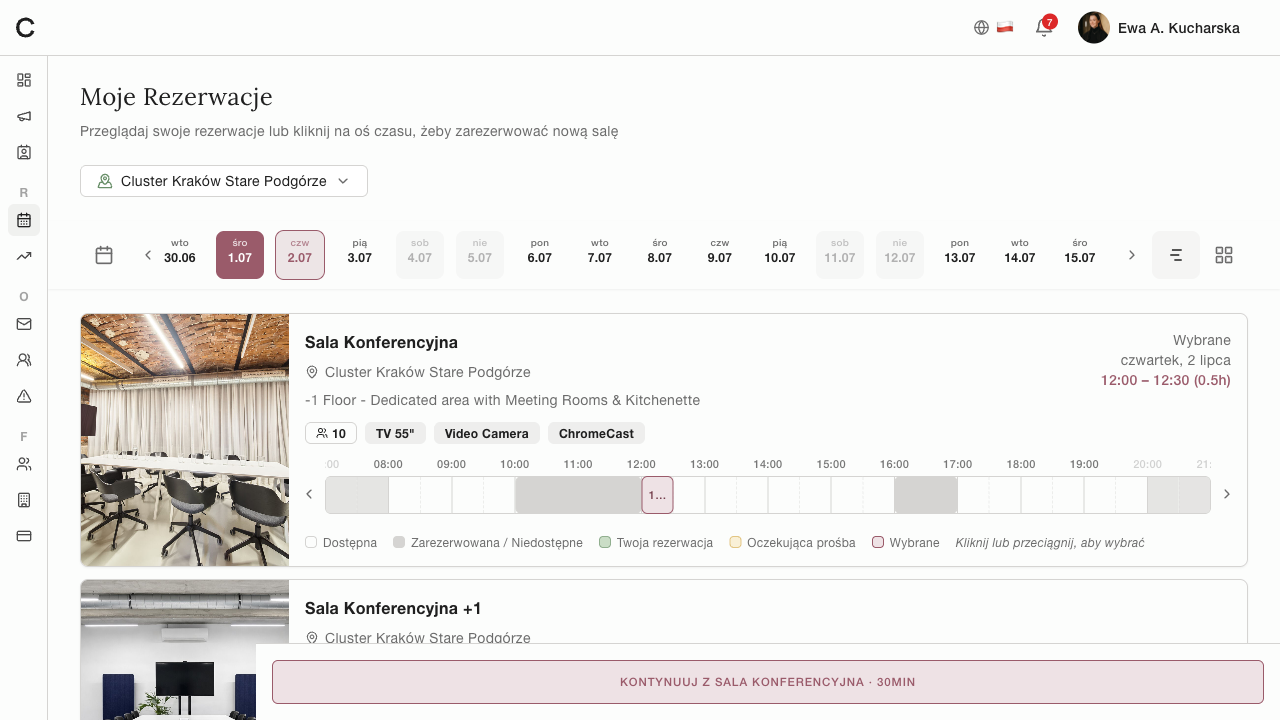This screenshot has width=1280, height=720.
Task: Click the Sala Konferencyjna room photo
Action: (x=185, y=440)
